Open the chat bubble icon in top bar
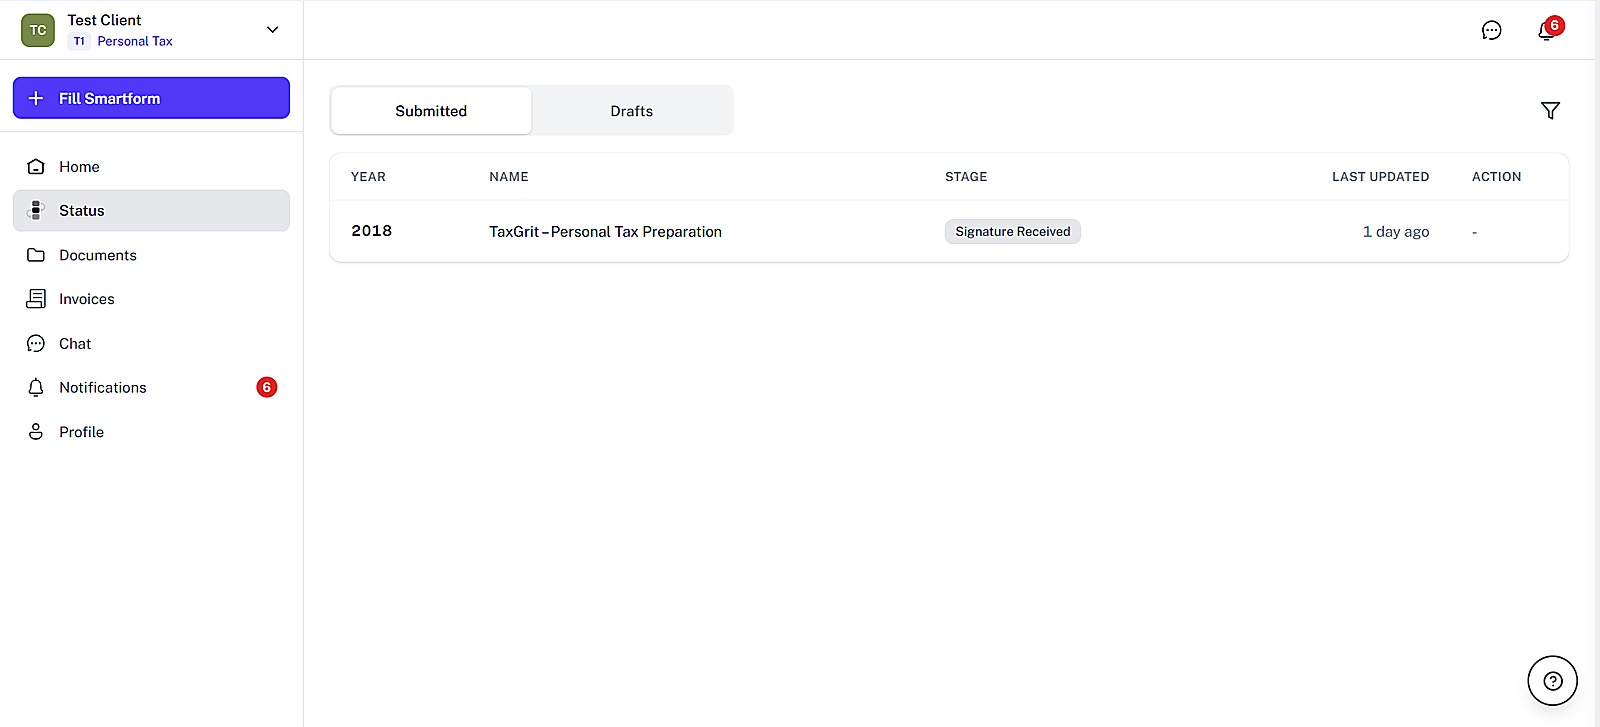 (x=1491, y=30)
